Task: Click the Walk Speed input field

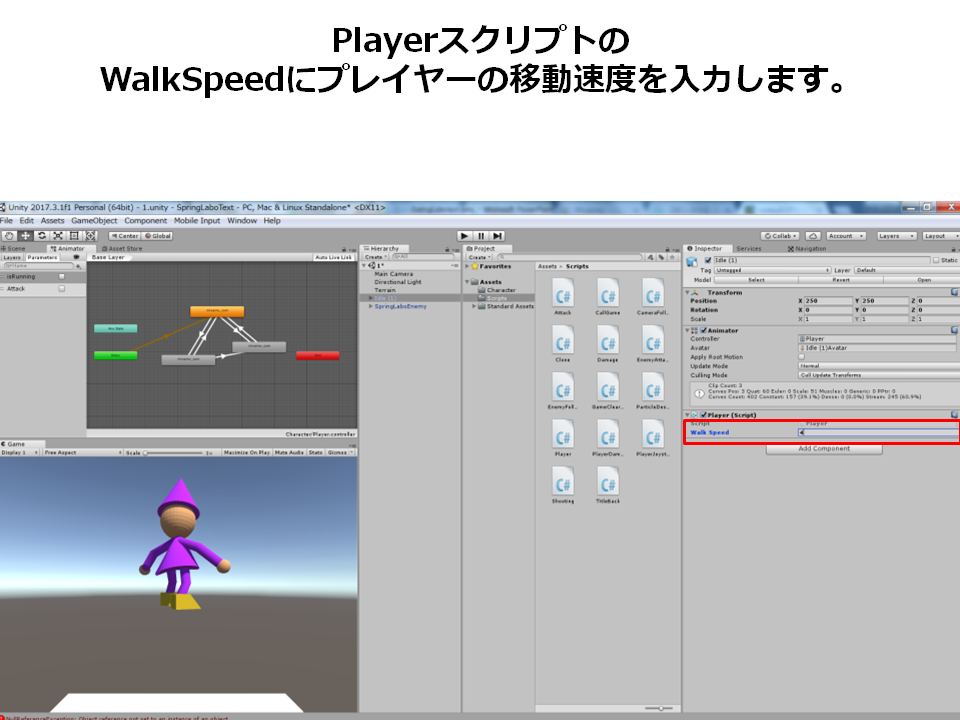Action: [x=878, y=432]
